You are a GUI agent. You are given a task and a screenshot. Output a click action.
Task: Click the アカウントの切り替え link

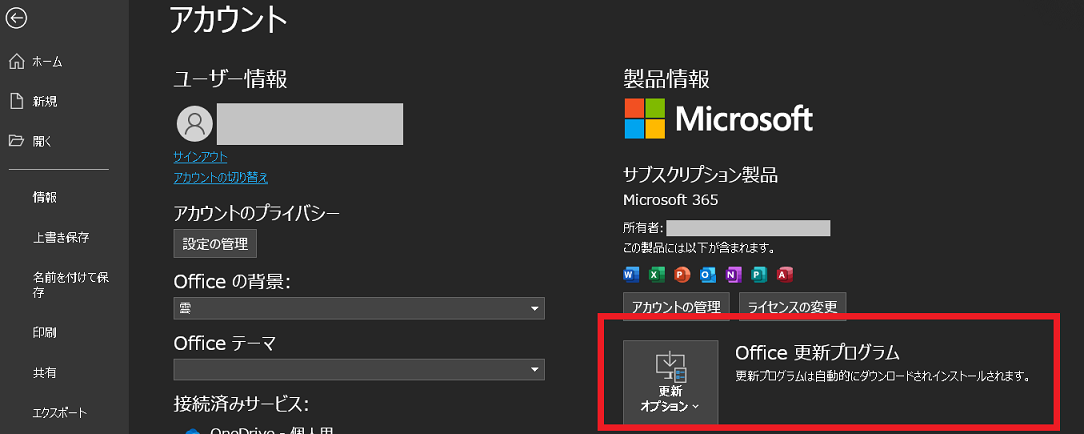tap(221, 178)
